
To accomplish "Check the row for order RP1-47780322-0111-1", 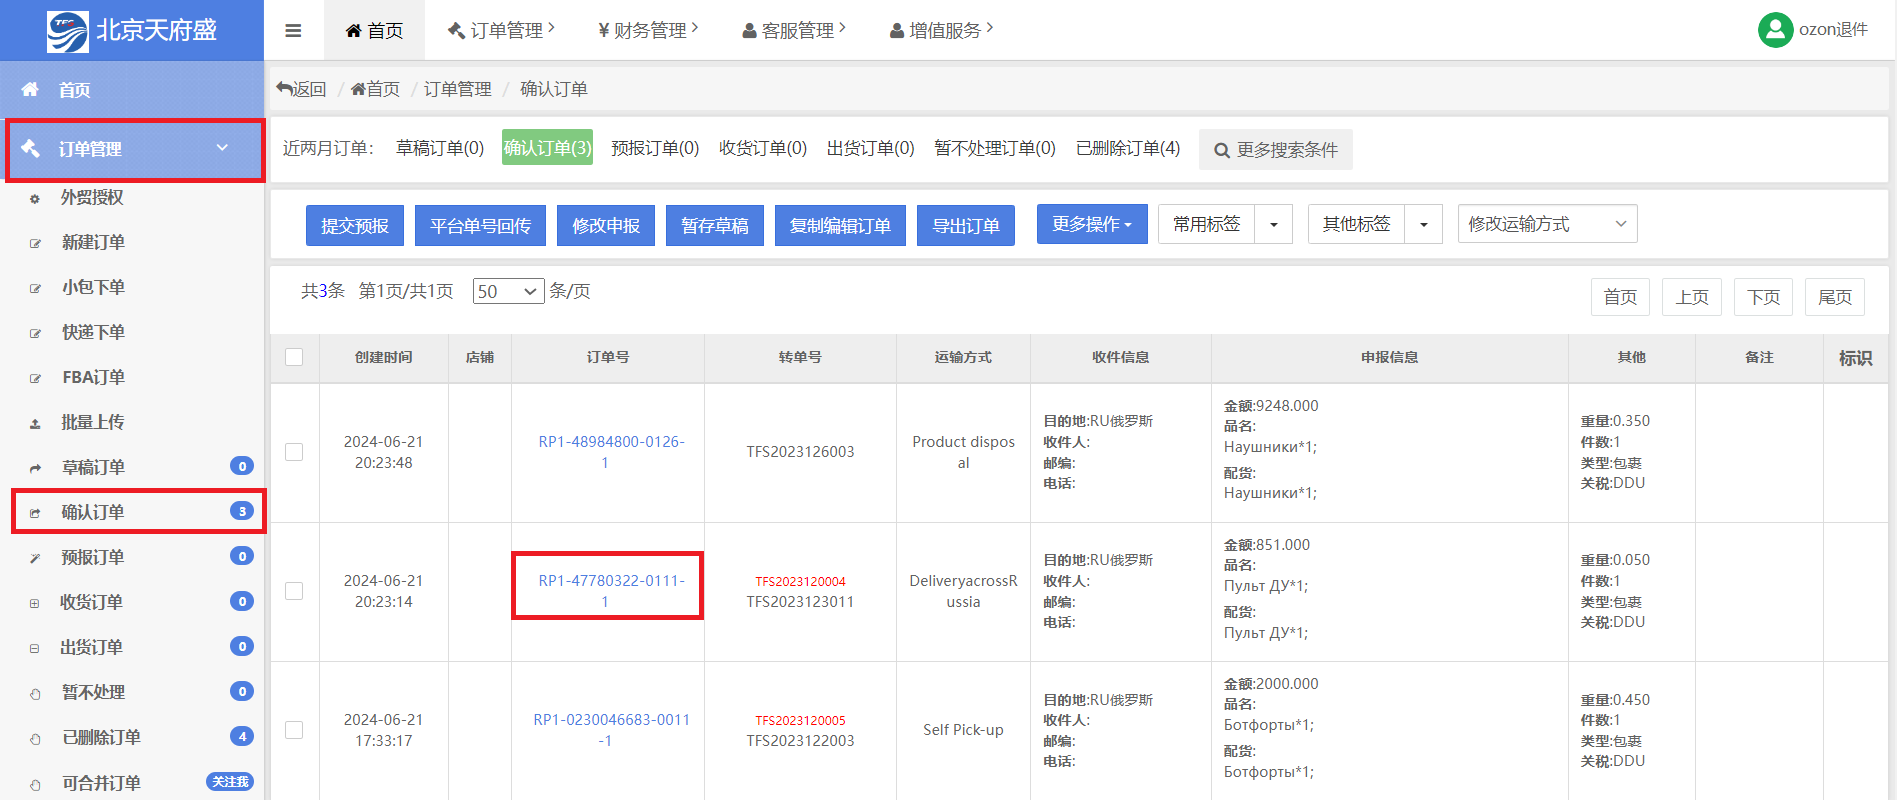I will pyautogui.click(x=294, y=591).
